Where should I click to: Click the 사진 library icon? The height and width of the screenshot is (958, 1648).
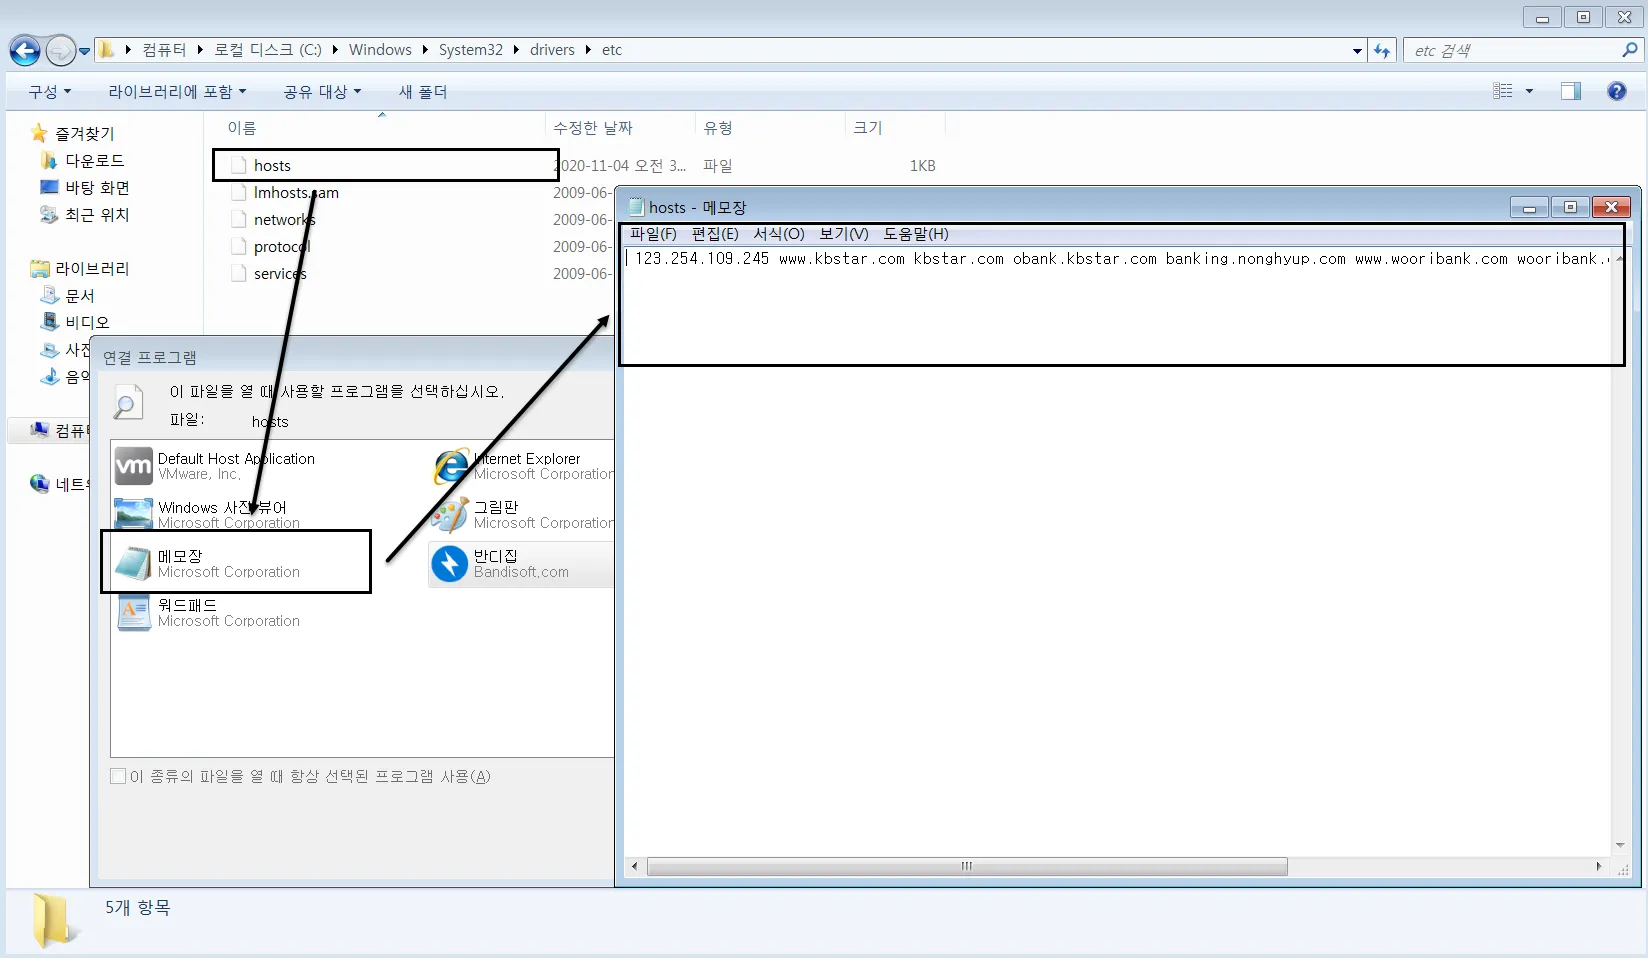point(49,349)
